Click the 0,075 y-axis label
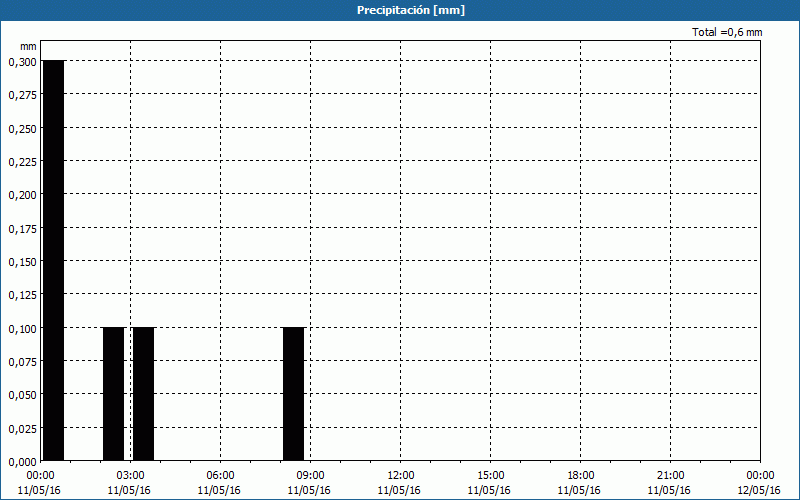 point(22,362)
